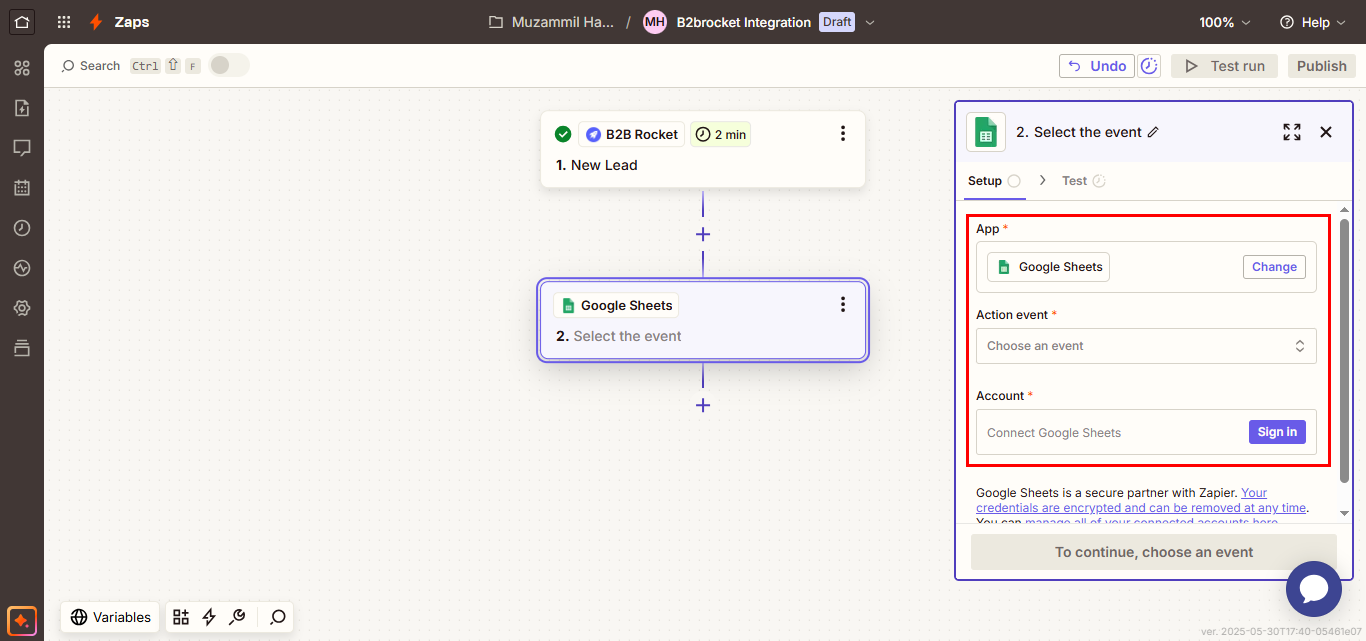The image size is (1366, 641).
Task: Click Change button for Google Sheets app
Action: pos(1274,267)
